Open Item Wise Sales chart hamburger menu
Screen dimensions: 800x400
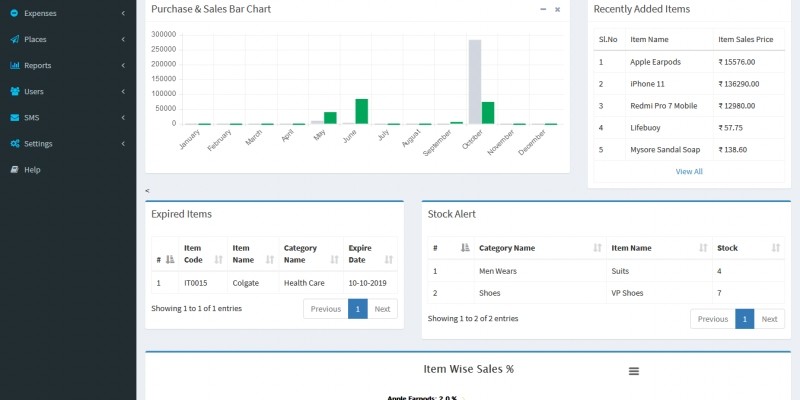click(x=634, y=371)
